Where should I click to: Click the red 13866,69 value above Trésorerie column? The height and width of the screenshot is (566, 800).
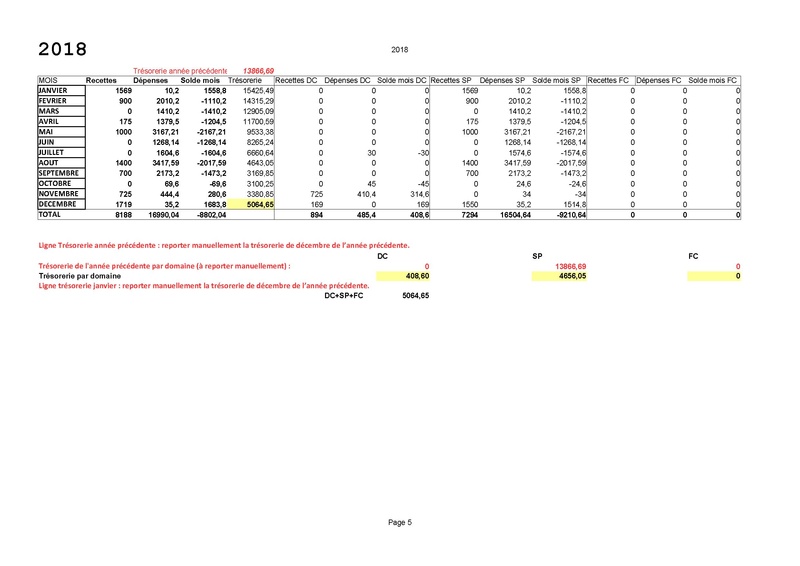[x=251, y=71]
